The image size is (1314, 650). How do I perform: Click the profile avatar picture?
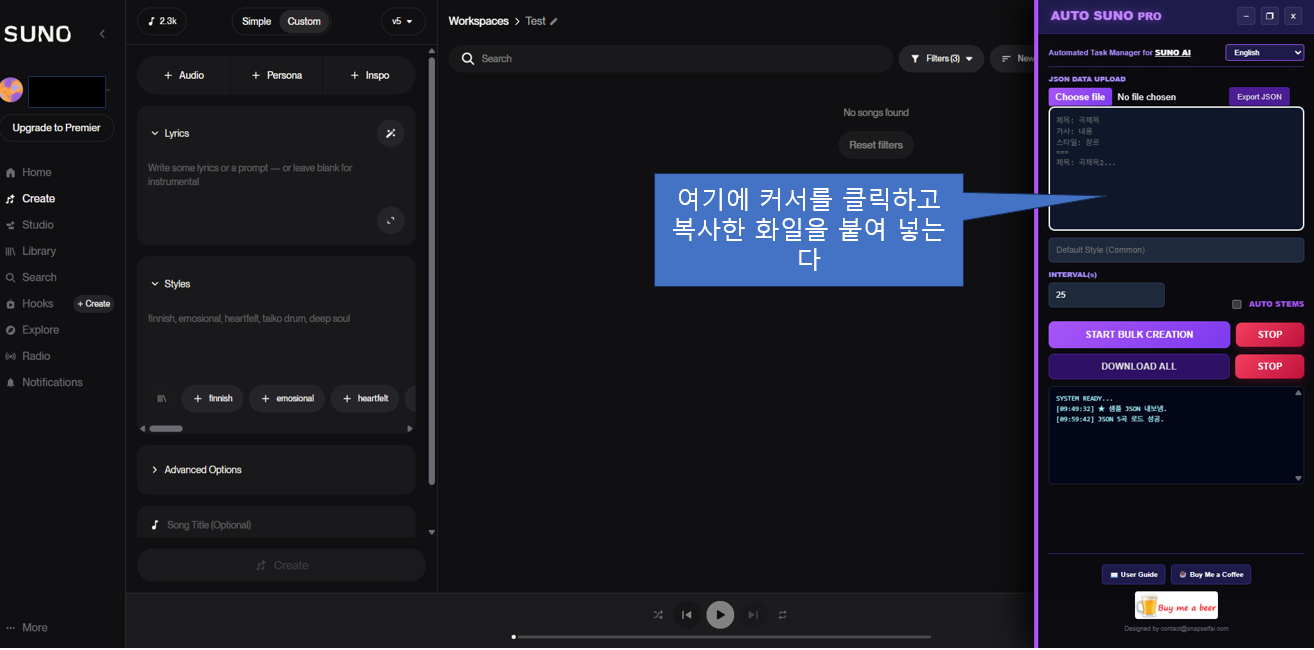11,90
